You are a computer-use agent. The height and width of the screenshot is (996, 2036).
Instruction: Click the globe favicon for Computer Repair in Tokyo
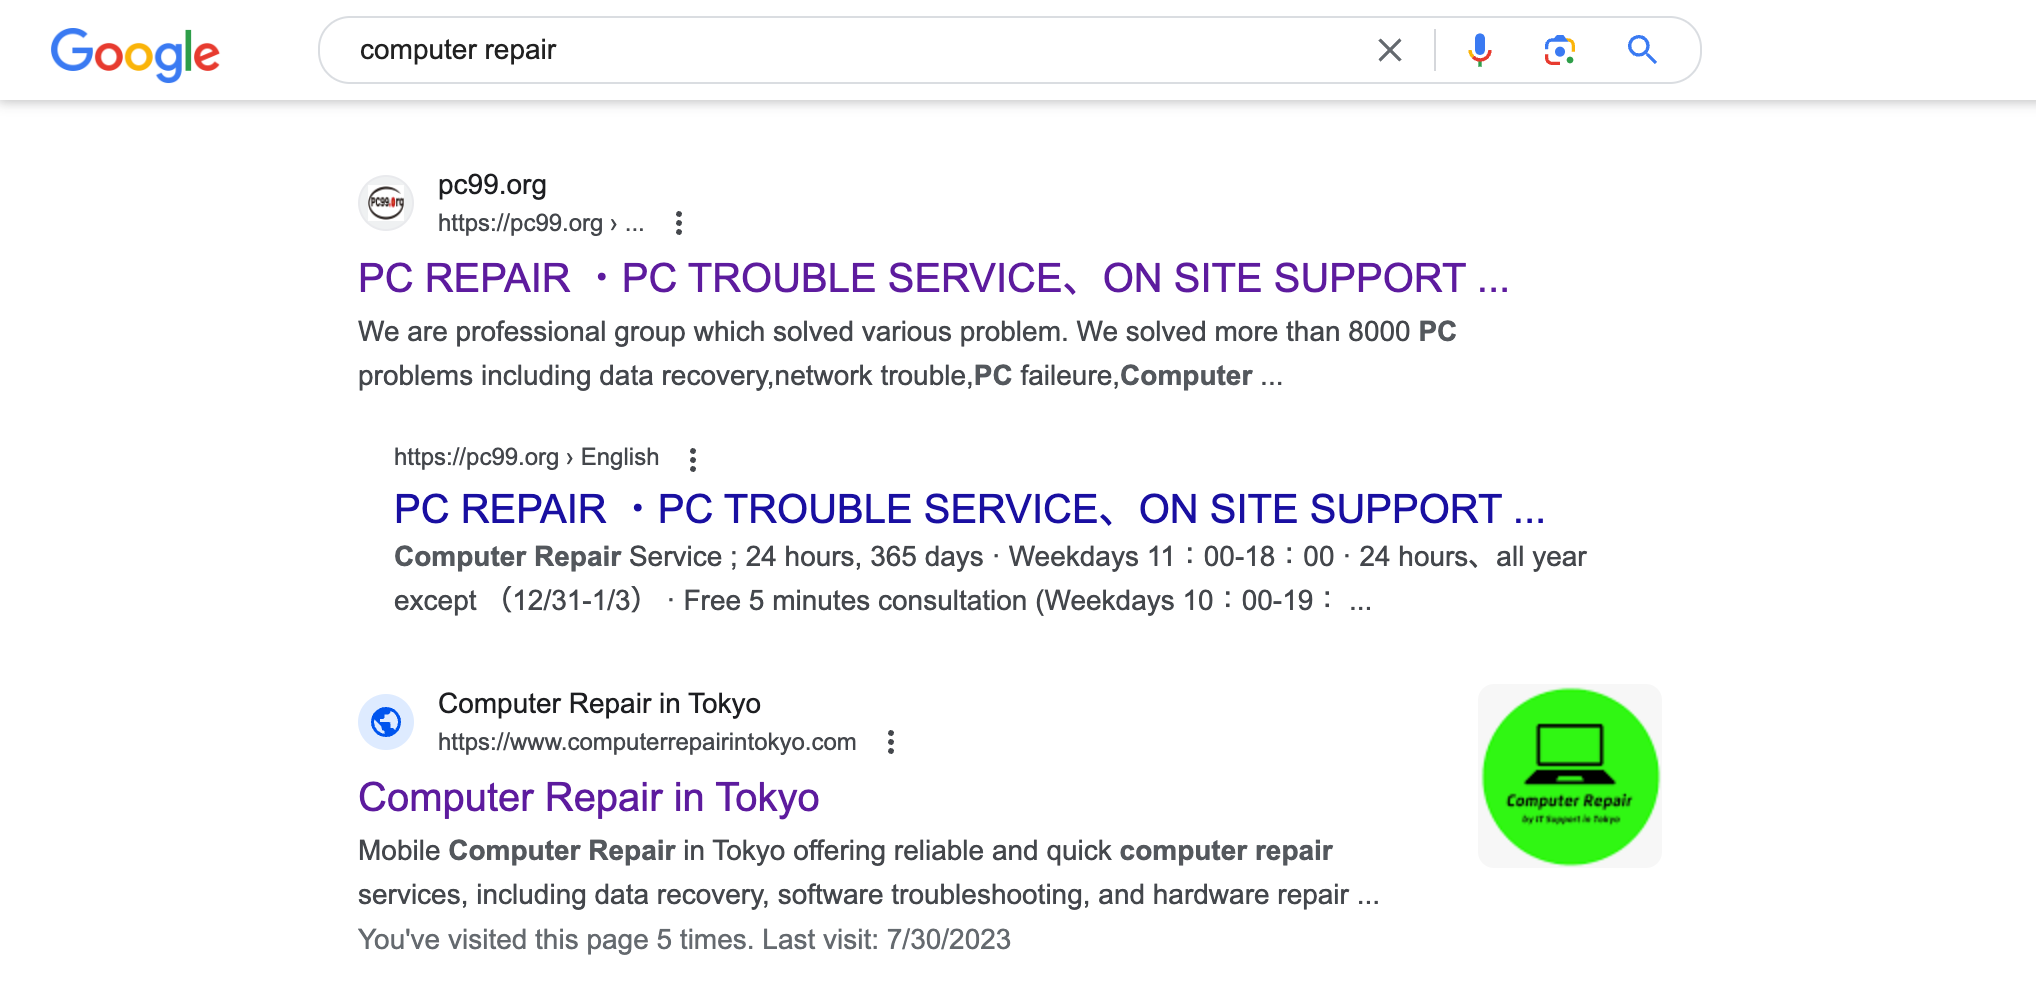pos(386,722)
